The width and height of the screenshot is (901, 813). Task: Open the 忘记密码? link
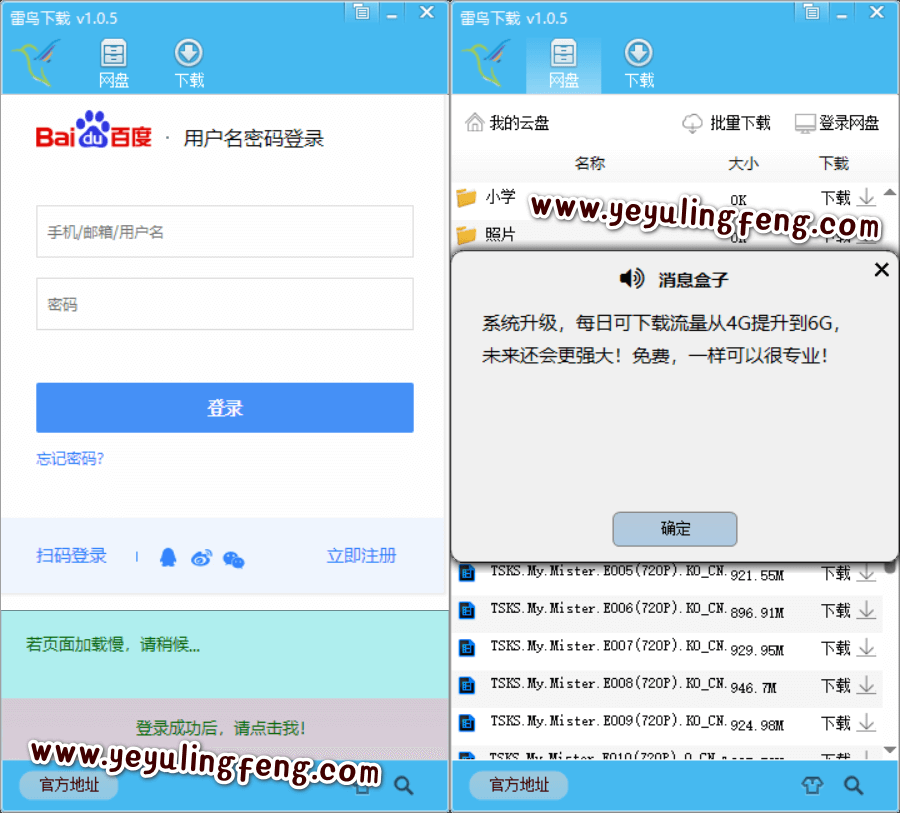pos(70,458)
